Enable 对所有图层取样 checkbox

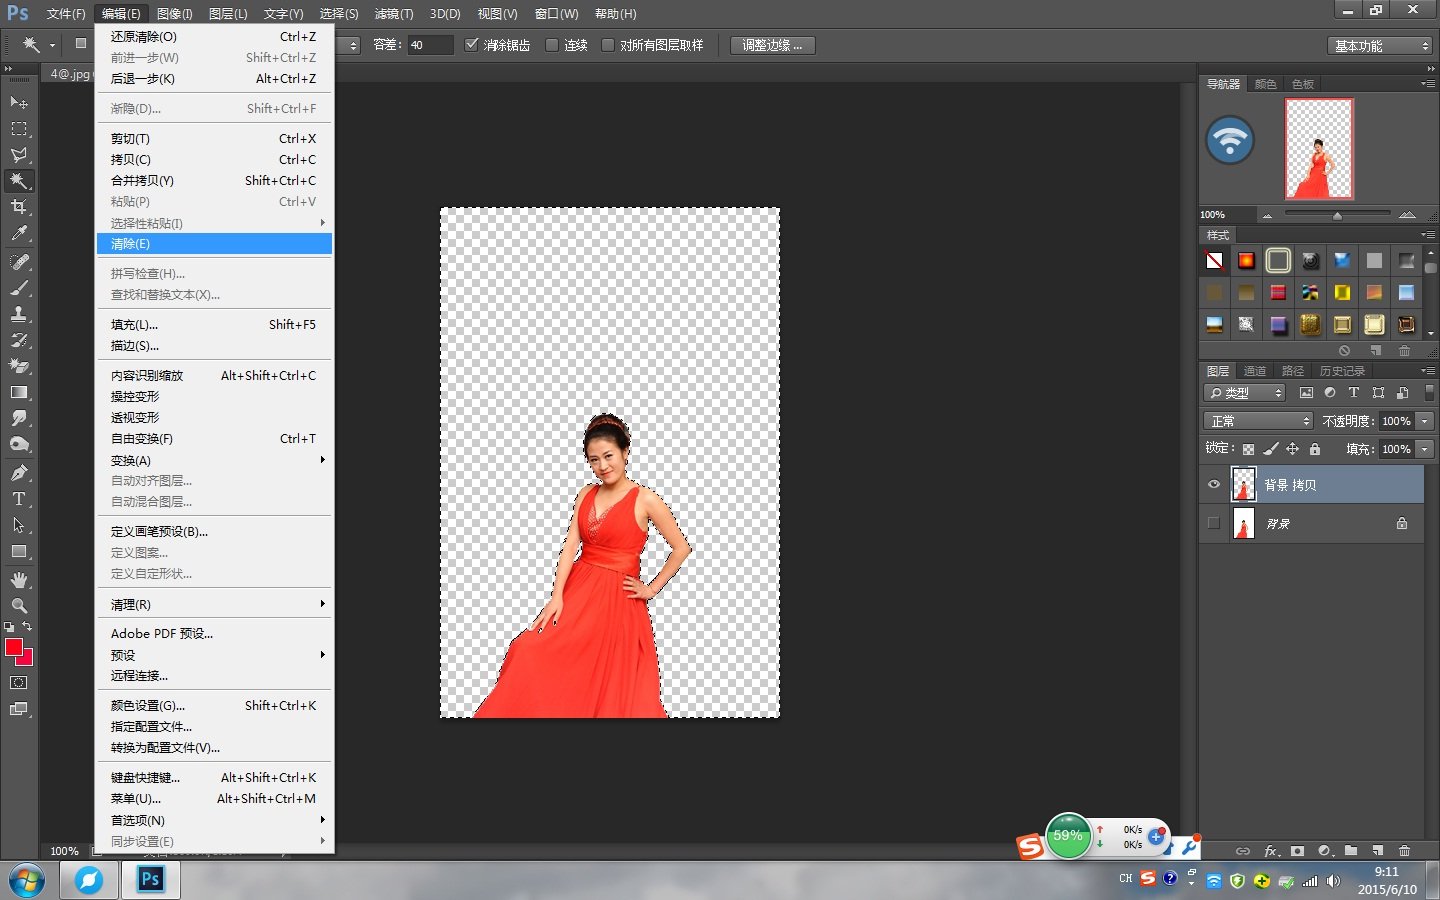point(608,45)
